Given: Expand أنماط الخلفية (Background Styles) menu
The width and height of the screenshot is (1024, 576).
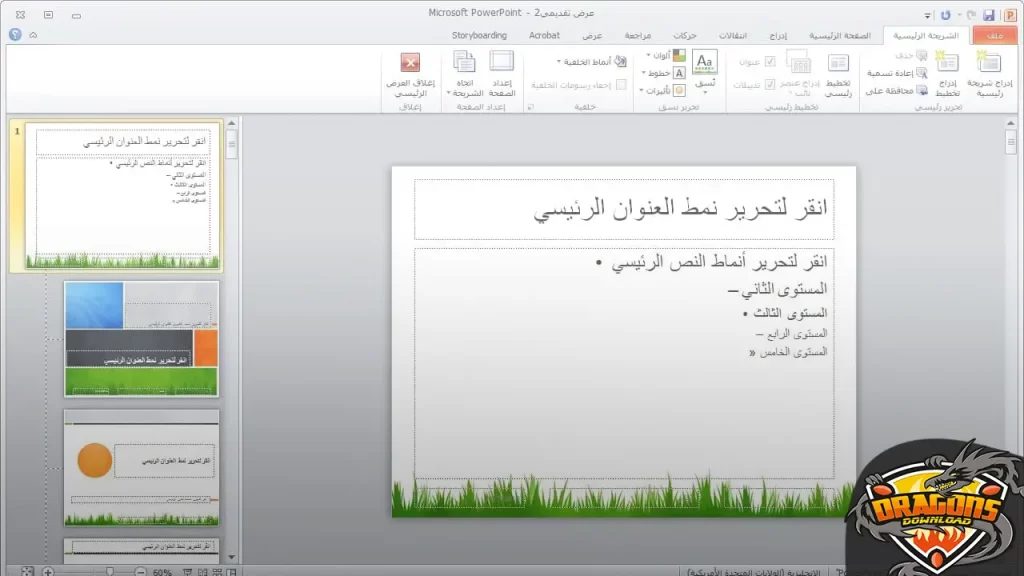Looking at the screenshot, I should [590, 62].
